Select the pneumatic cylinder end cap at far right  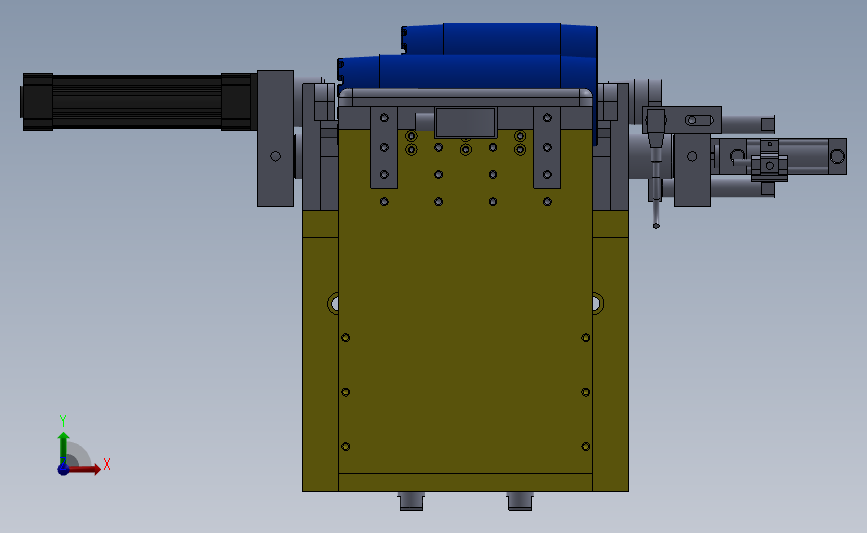[837, 156]
